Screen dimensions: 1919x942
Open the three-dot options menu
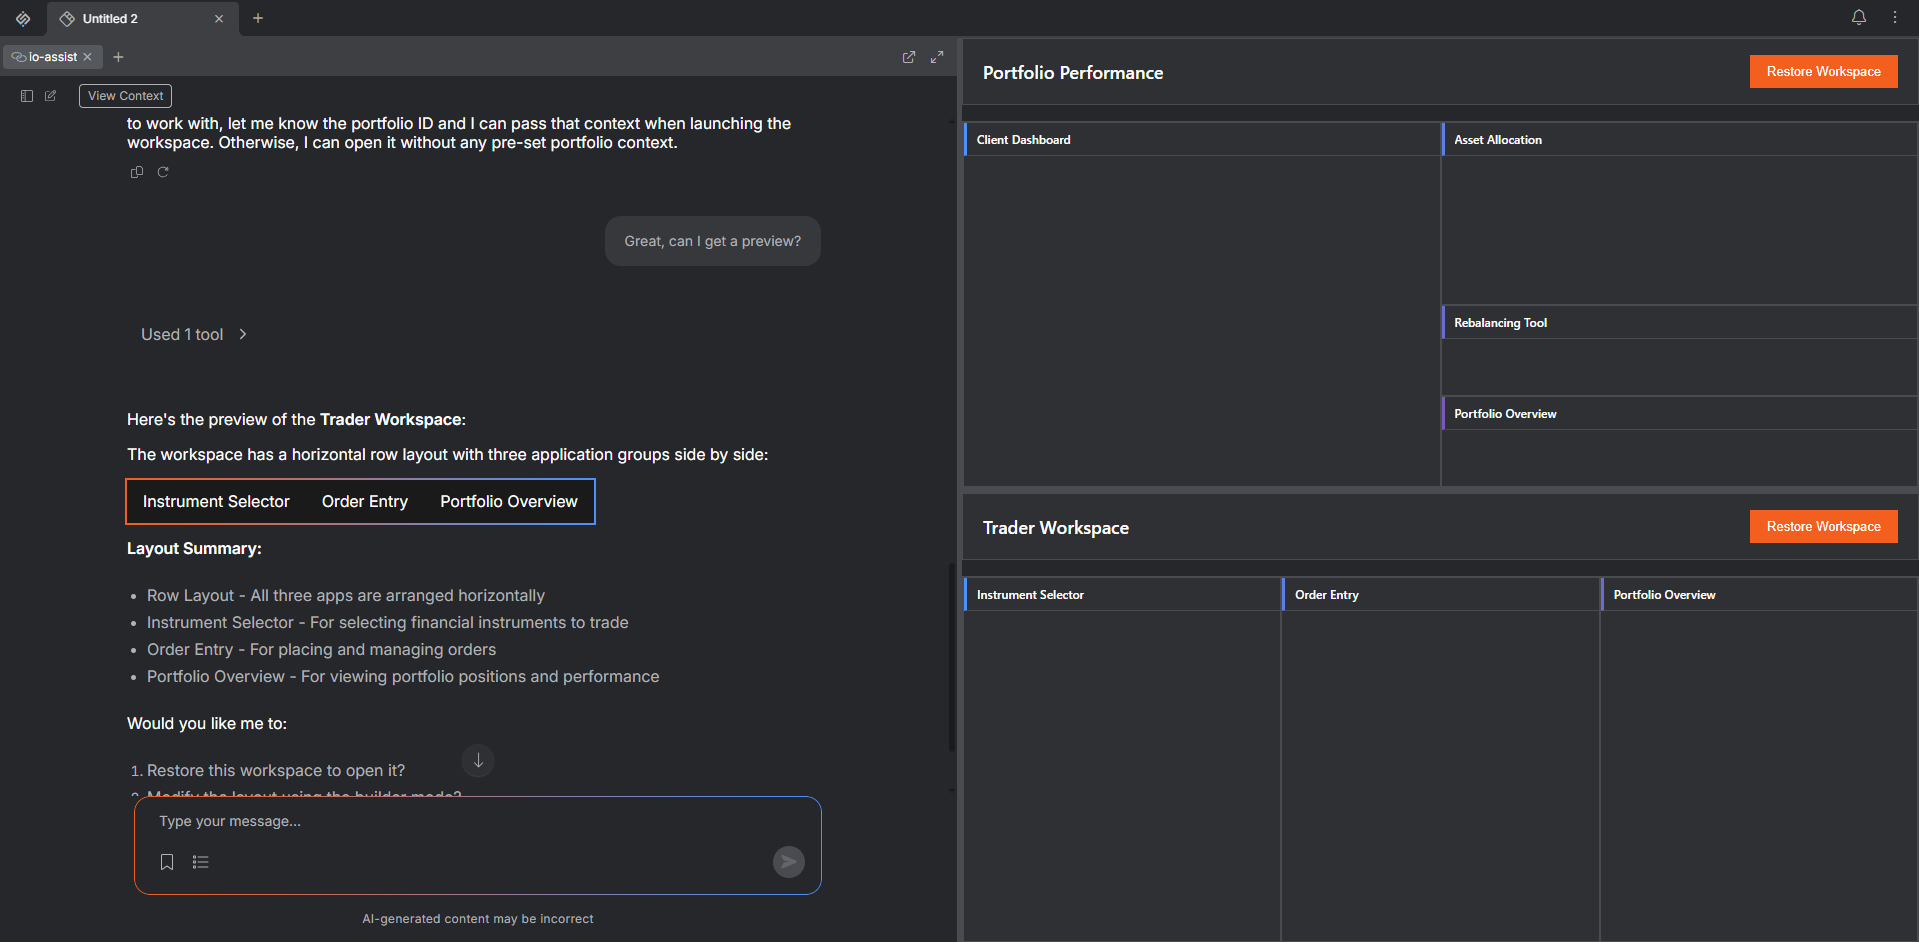point(1894,17)
